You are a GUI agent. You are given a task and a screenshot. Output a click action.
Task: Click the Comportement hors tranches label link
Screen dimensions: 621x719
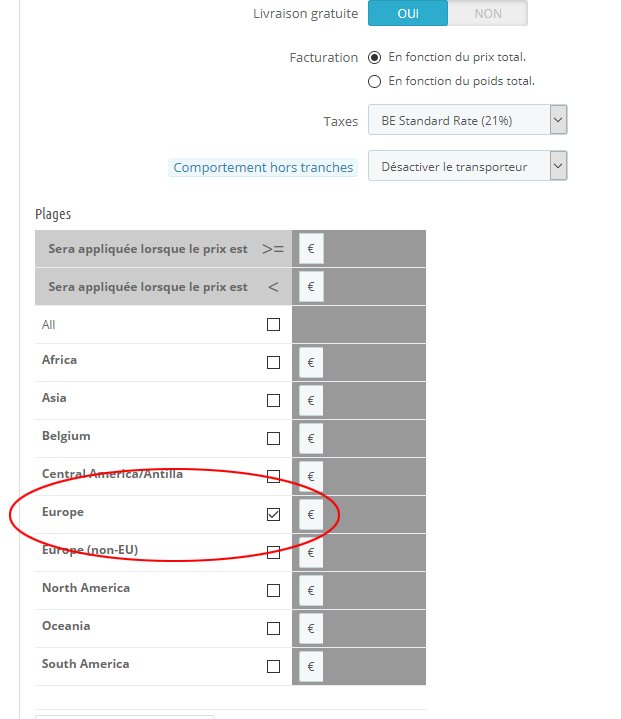point(263,167)
